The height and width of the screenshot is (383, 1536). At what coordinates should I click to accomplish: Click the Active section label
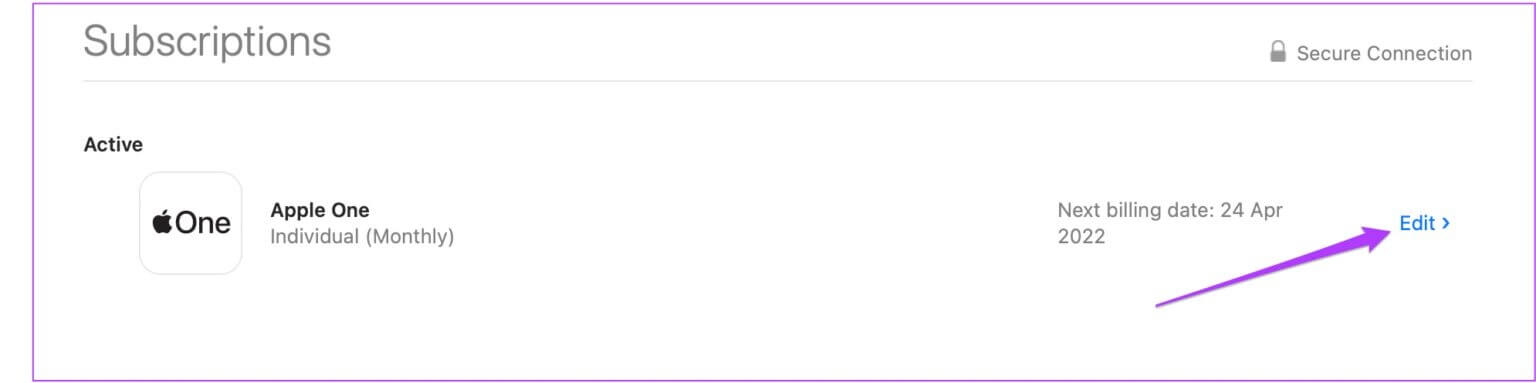click(x=113, y=145)
